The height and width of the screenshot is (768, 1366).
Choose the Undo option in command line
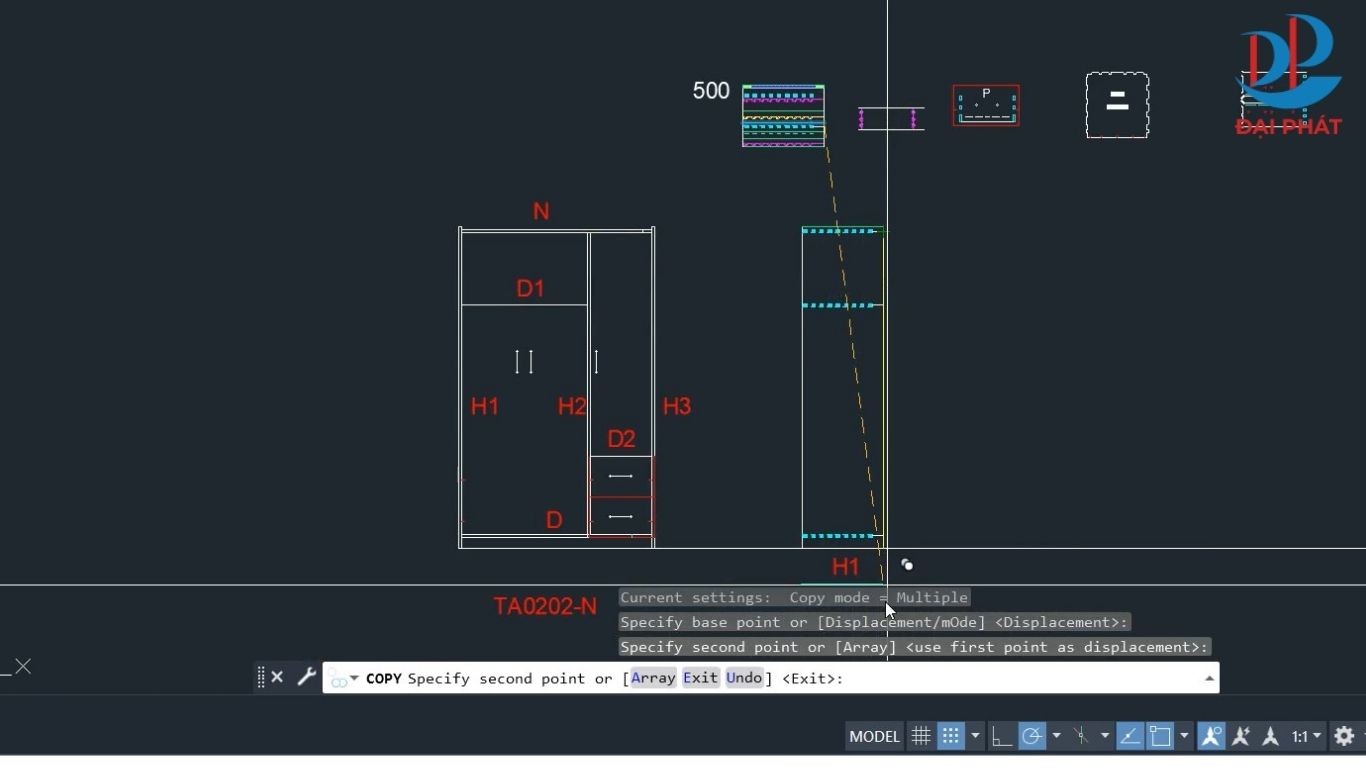click(744, 678)
